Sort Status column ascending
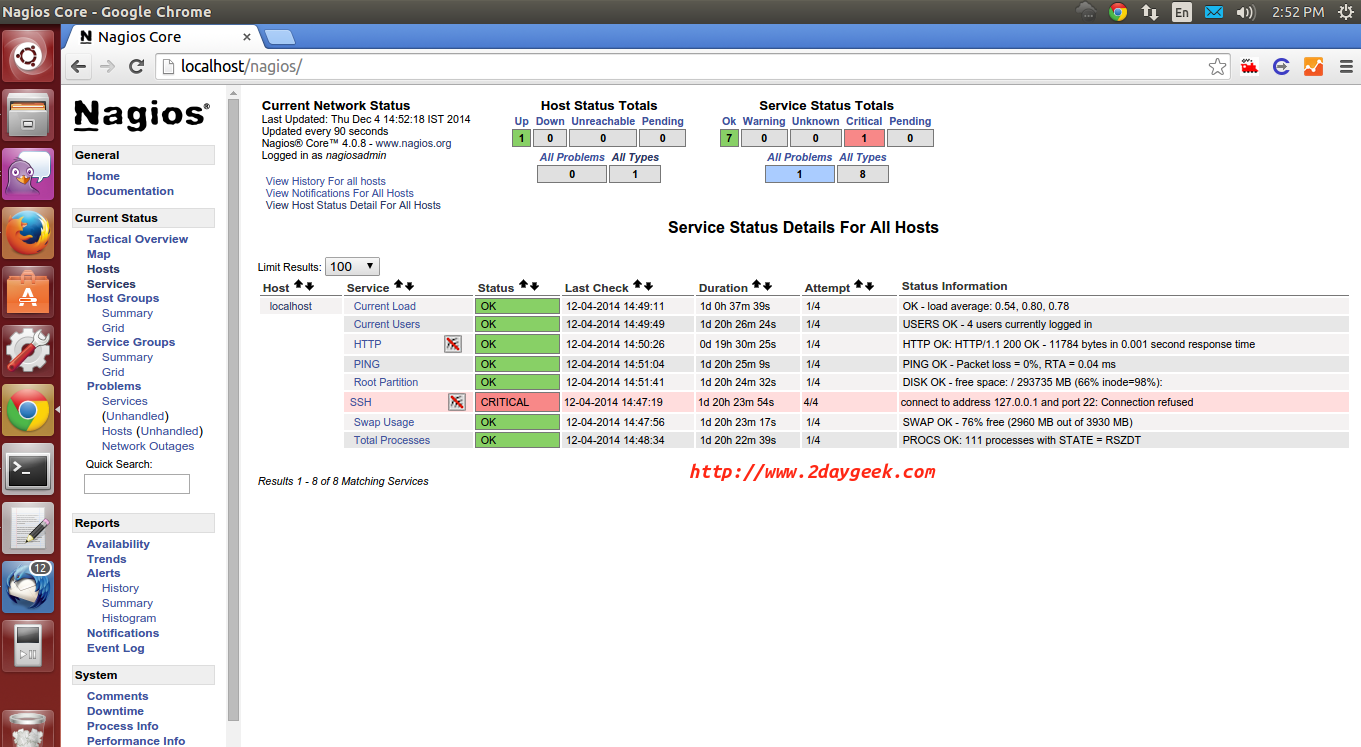 [x=522, y=286]
